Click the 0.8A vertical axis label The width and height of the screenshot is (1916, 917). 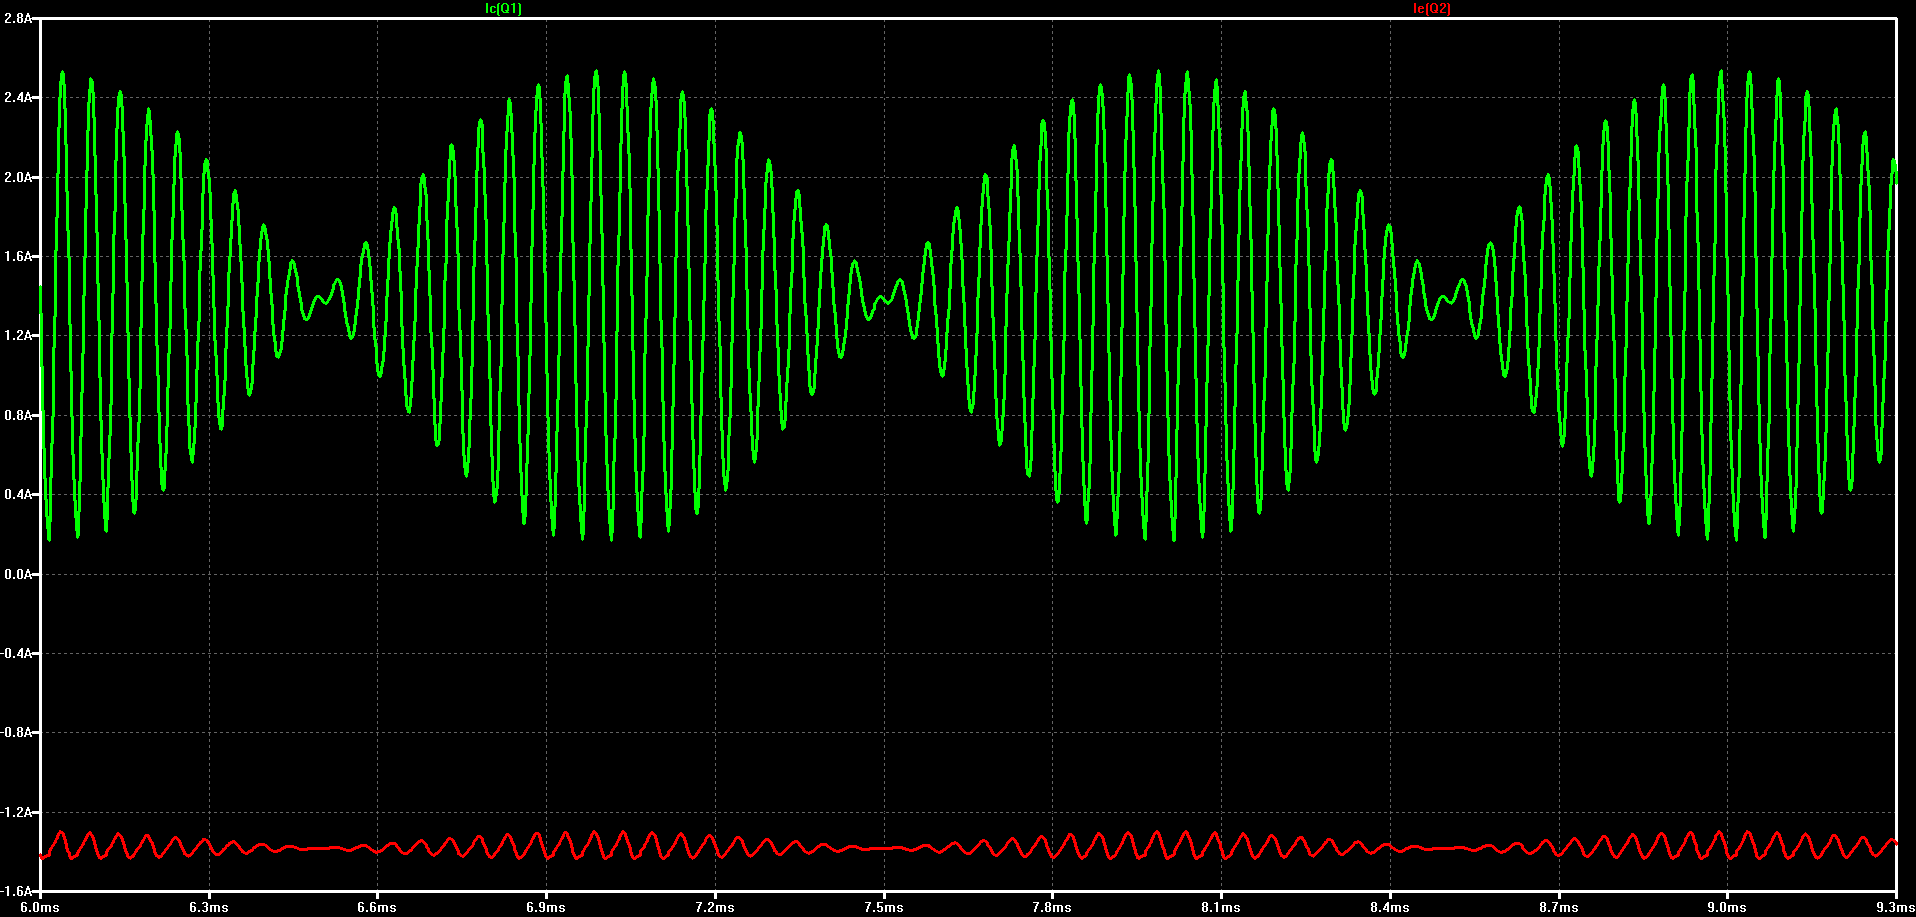click(x=18, y=415)
